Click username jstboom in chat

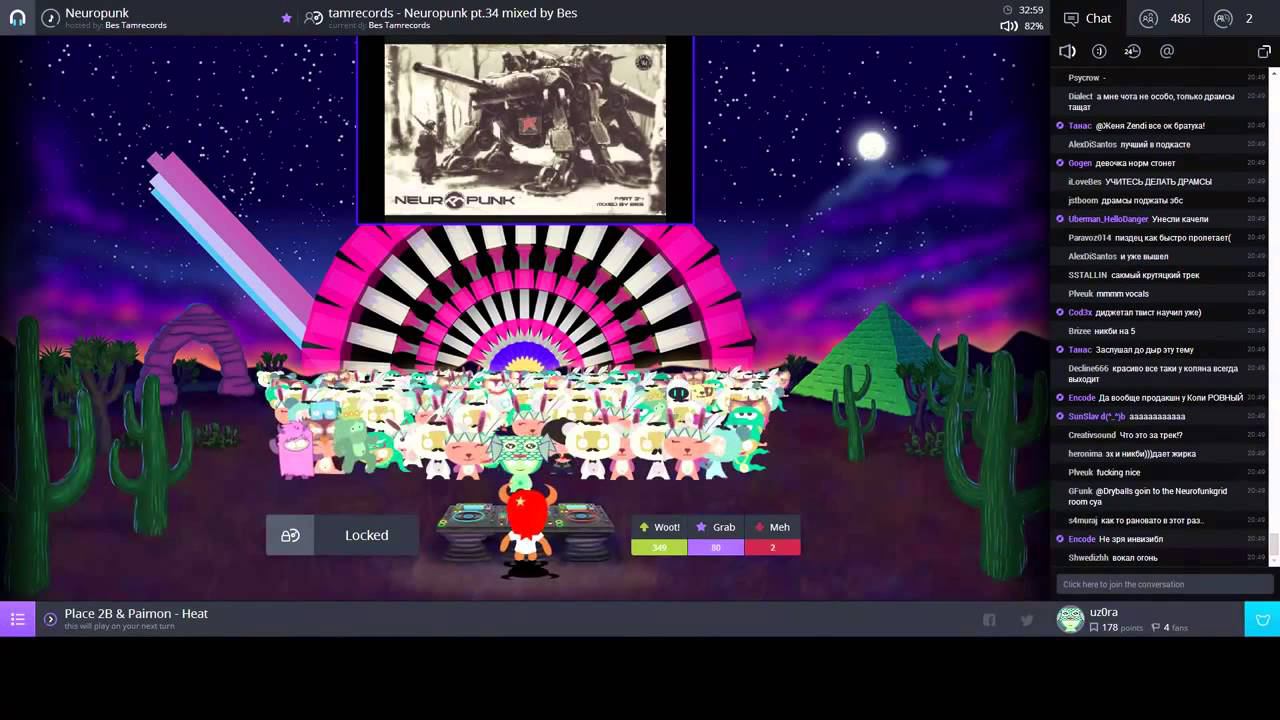tap(1084, 201)
